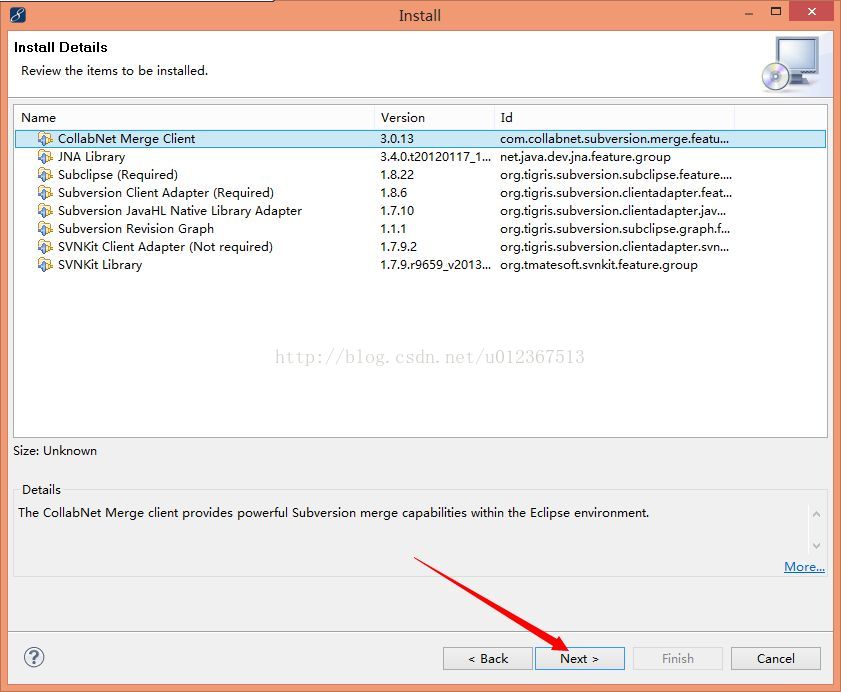
Task: Click the JNA Library feature icon
Action: [x=45, y=157]
